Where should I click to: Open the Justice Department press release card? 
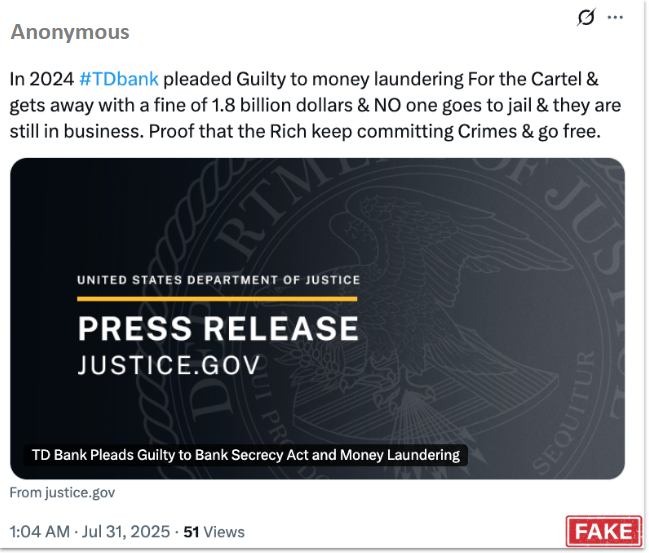[317, 318]
